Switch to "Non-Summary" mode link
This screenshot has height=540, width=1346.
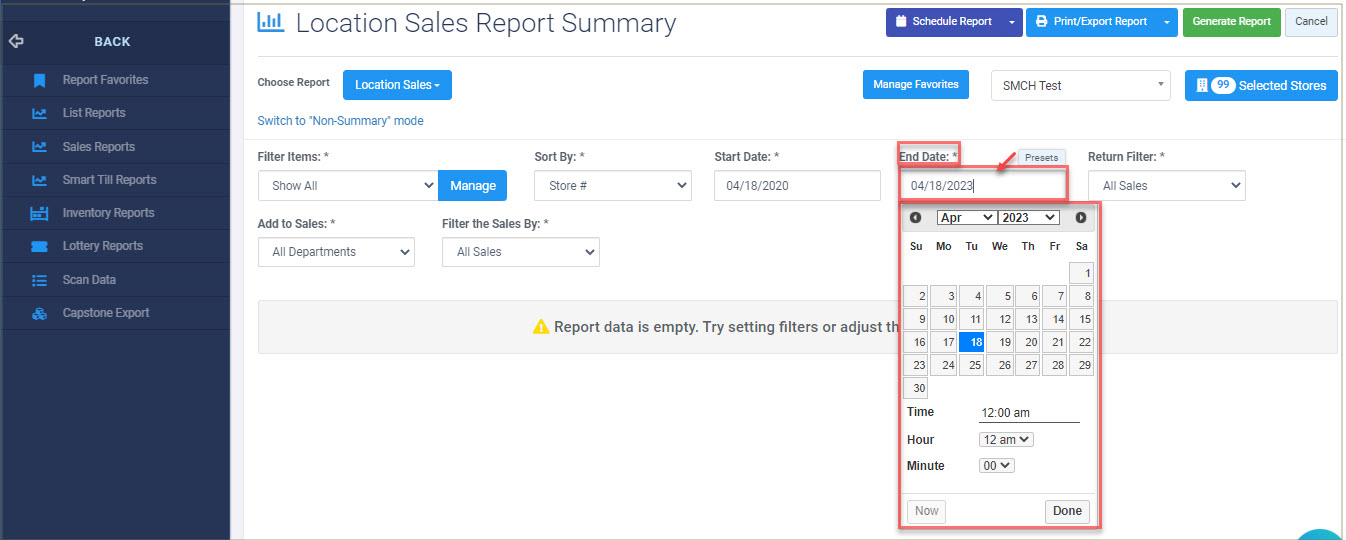tap(340, 121)
